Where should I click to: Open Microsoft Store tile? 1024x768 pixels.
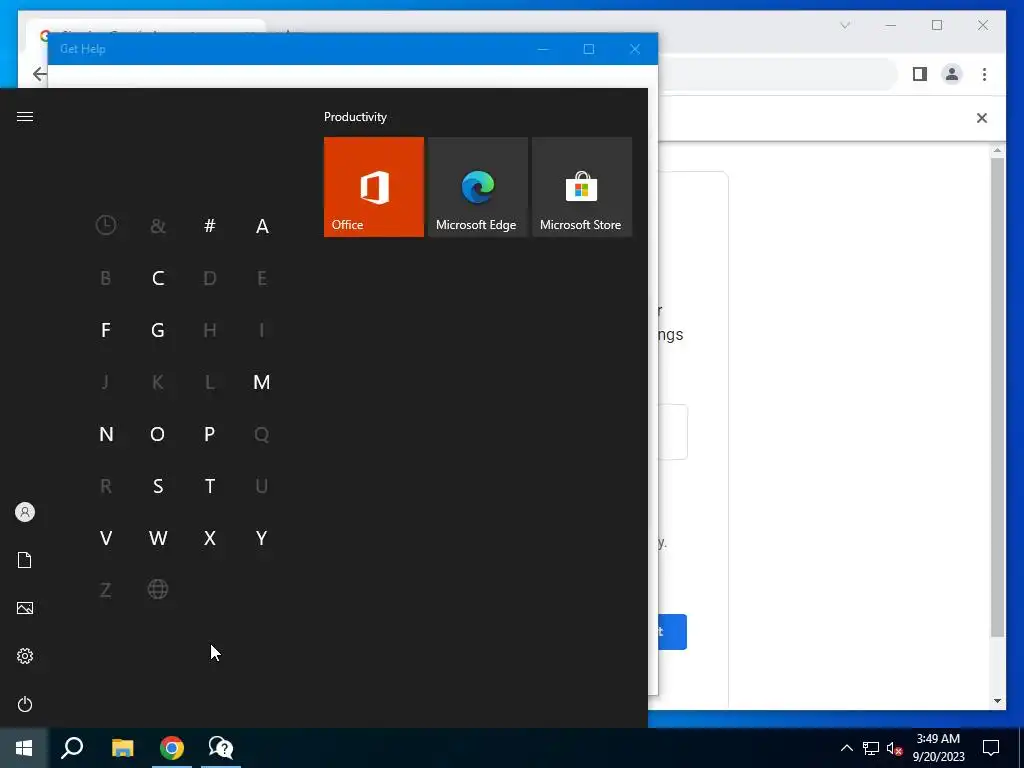[x=582, y=187]
